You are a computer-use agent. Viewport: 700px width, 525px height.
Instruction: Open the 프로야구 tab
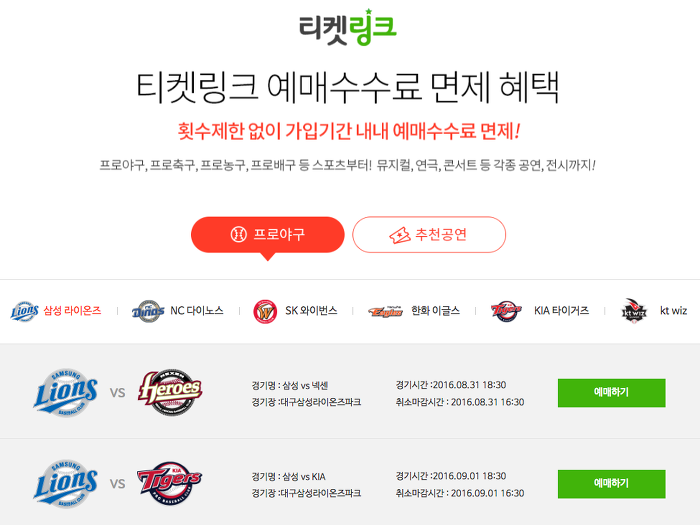tap(268, 235)
